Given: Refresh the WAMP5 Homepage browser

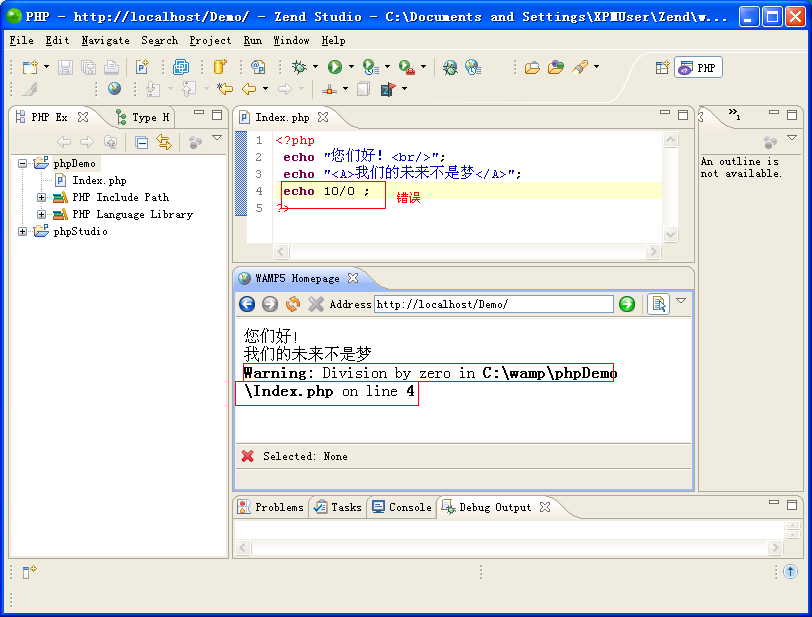Looking at the screenshot, I should pyautogui.click(x=293, y=304).
